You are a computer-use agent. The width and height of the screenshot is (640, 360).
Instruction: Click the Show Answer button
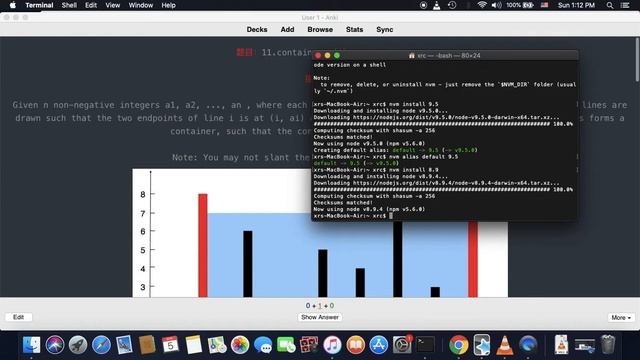pyautogui.click(x=320, y=317)
